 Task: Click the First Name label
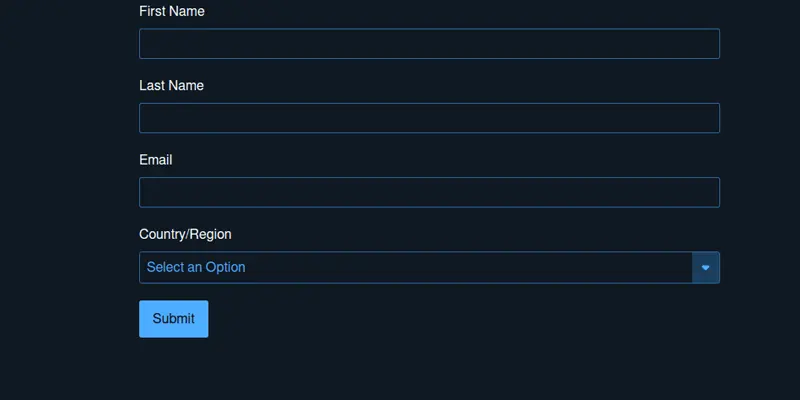(x=173, y=11)
